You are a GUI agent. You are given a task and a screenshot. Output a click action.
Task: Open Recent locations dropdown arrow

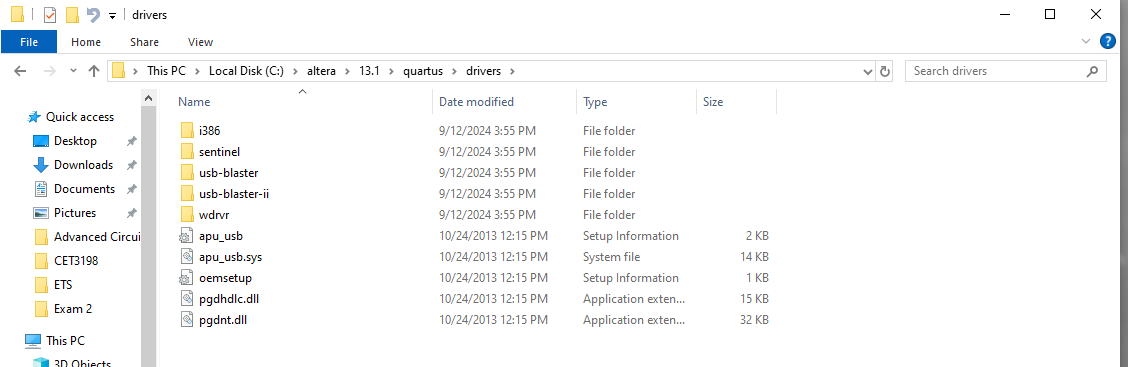[73, 71]
